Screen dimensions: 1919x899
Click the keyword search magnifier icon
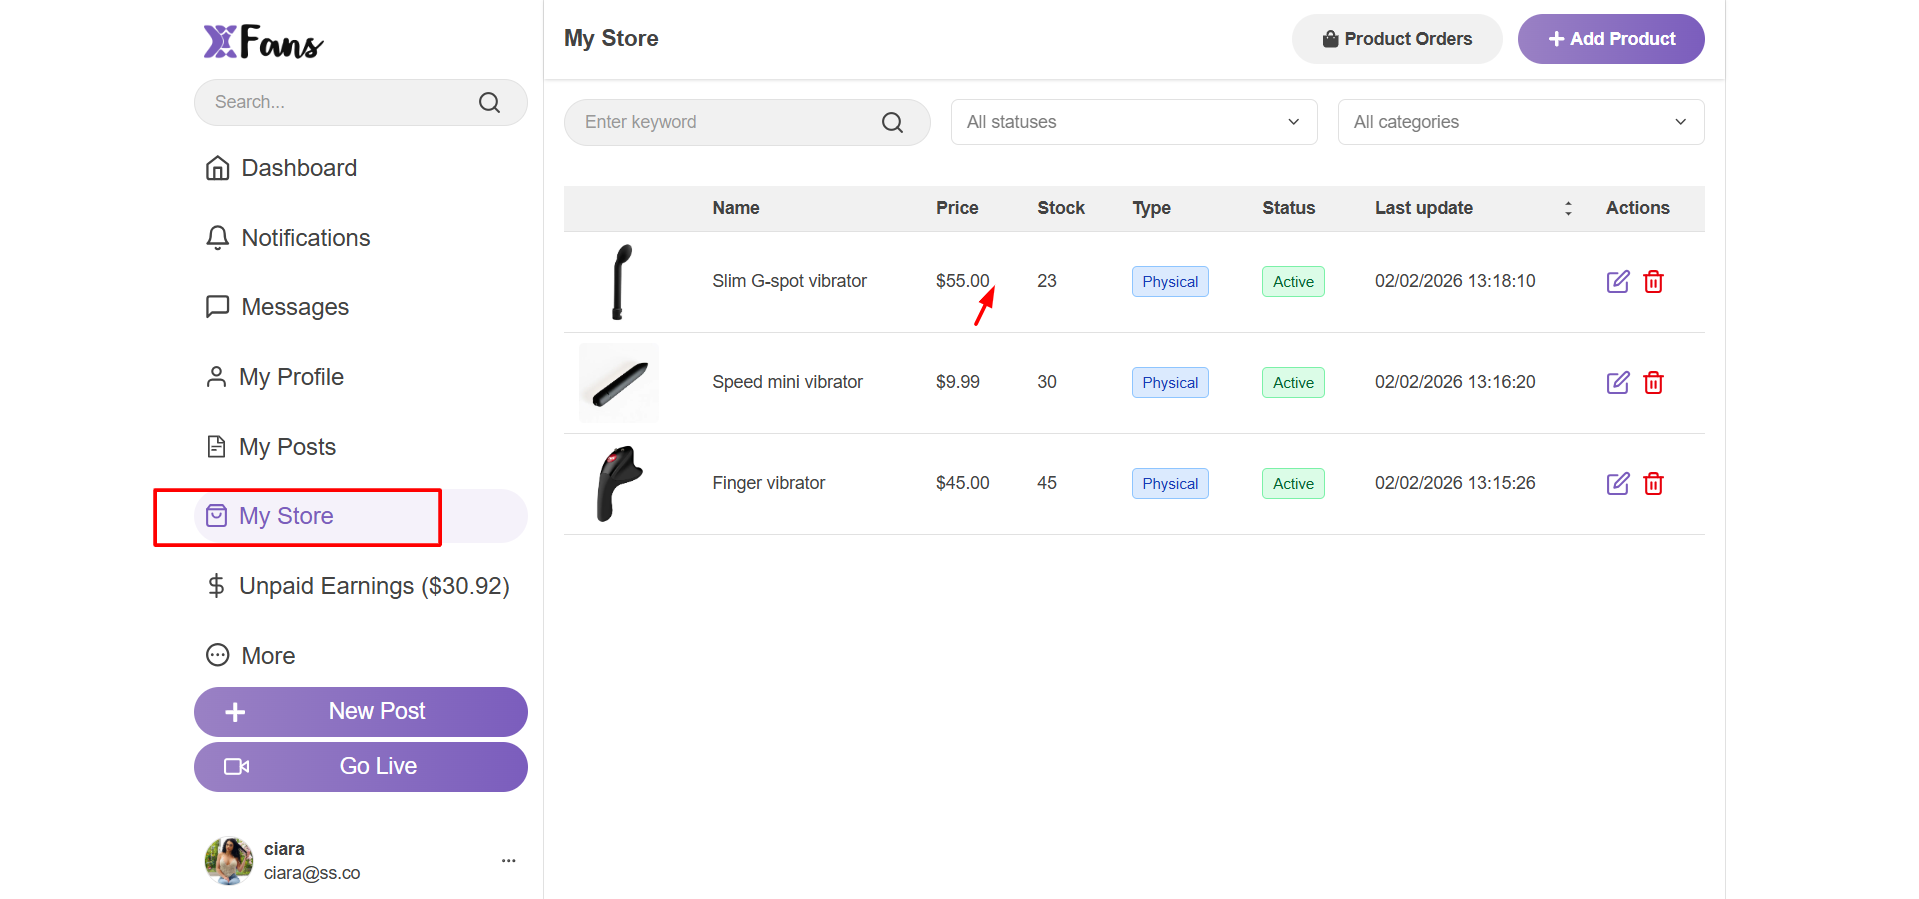pos(892,123)
